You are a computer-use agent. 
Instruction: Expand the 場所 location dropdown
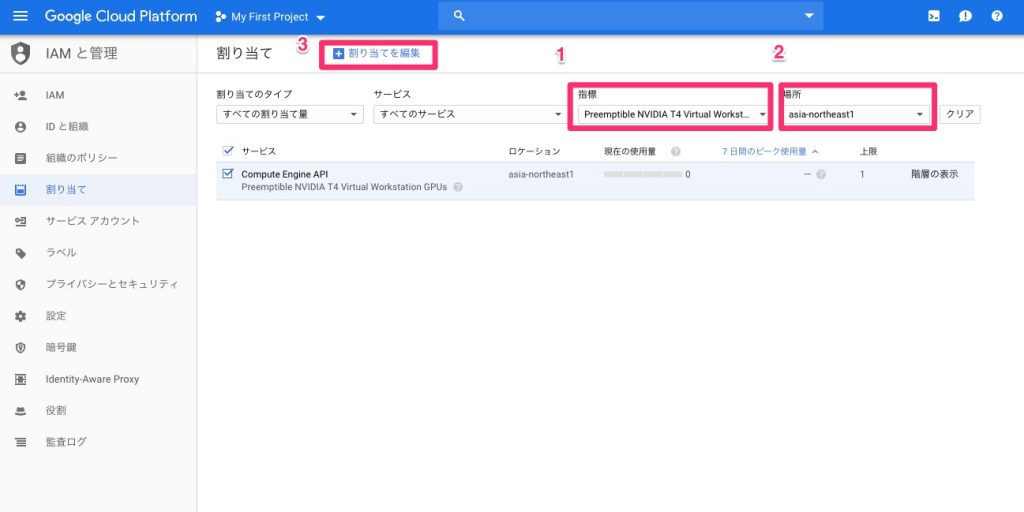point(857,114)
